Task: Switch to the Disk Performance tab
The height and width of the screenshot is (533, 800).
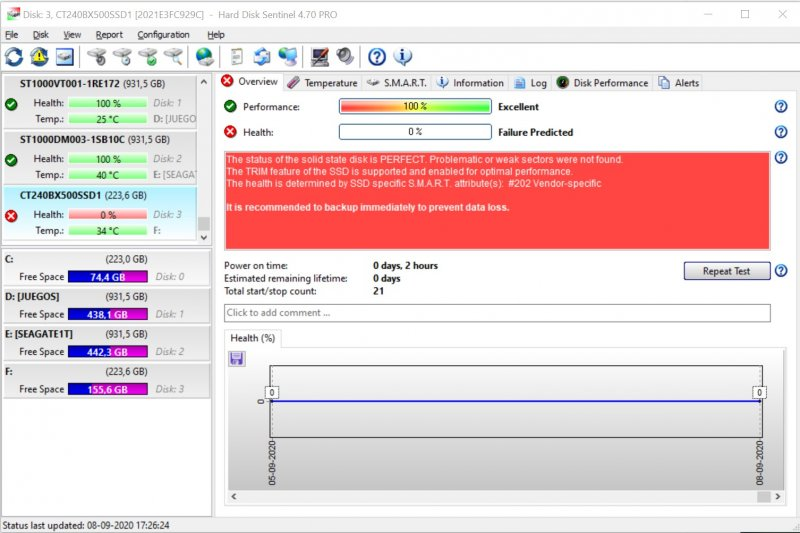Action: tap(603, 83)
